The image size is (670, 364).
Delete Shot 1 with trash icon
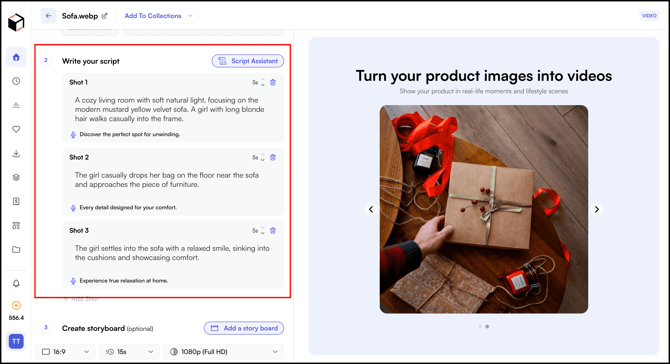click(x=273, y=82)
